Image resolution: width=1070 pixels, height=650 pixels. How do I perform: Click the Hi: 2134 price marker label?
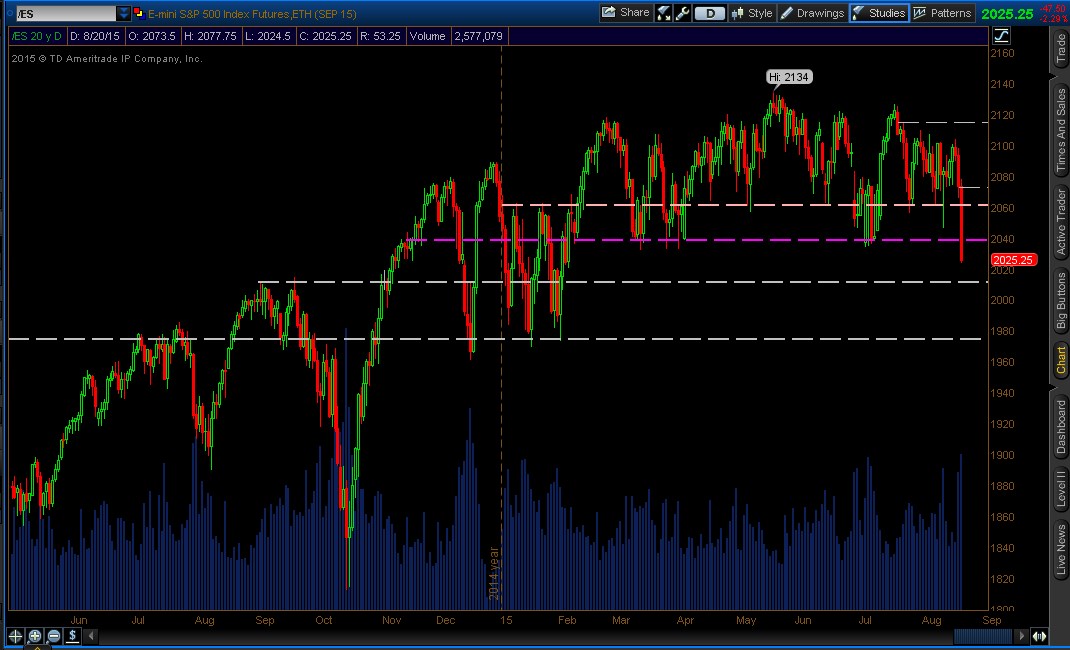[x=789, y=76]
